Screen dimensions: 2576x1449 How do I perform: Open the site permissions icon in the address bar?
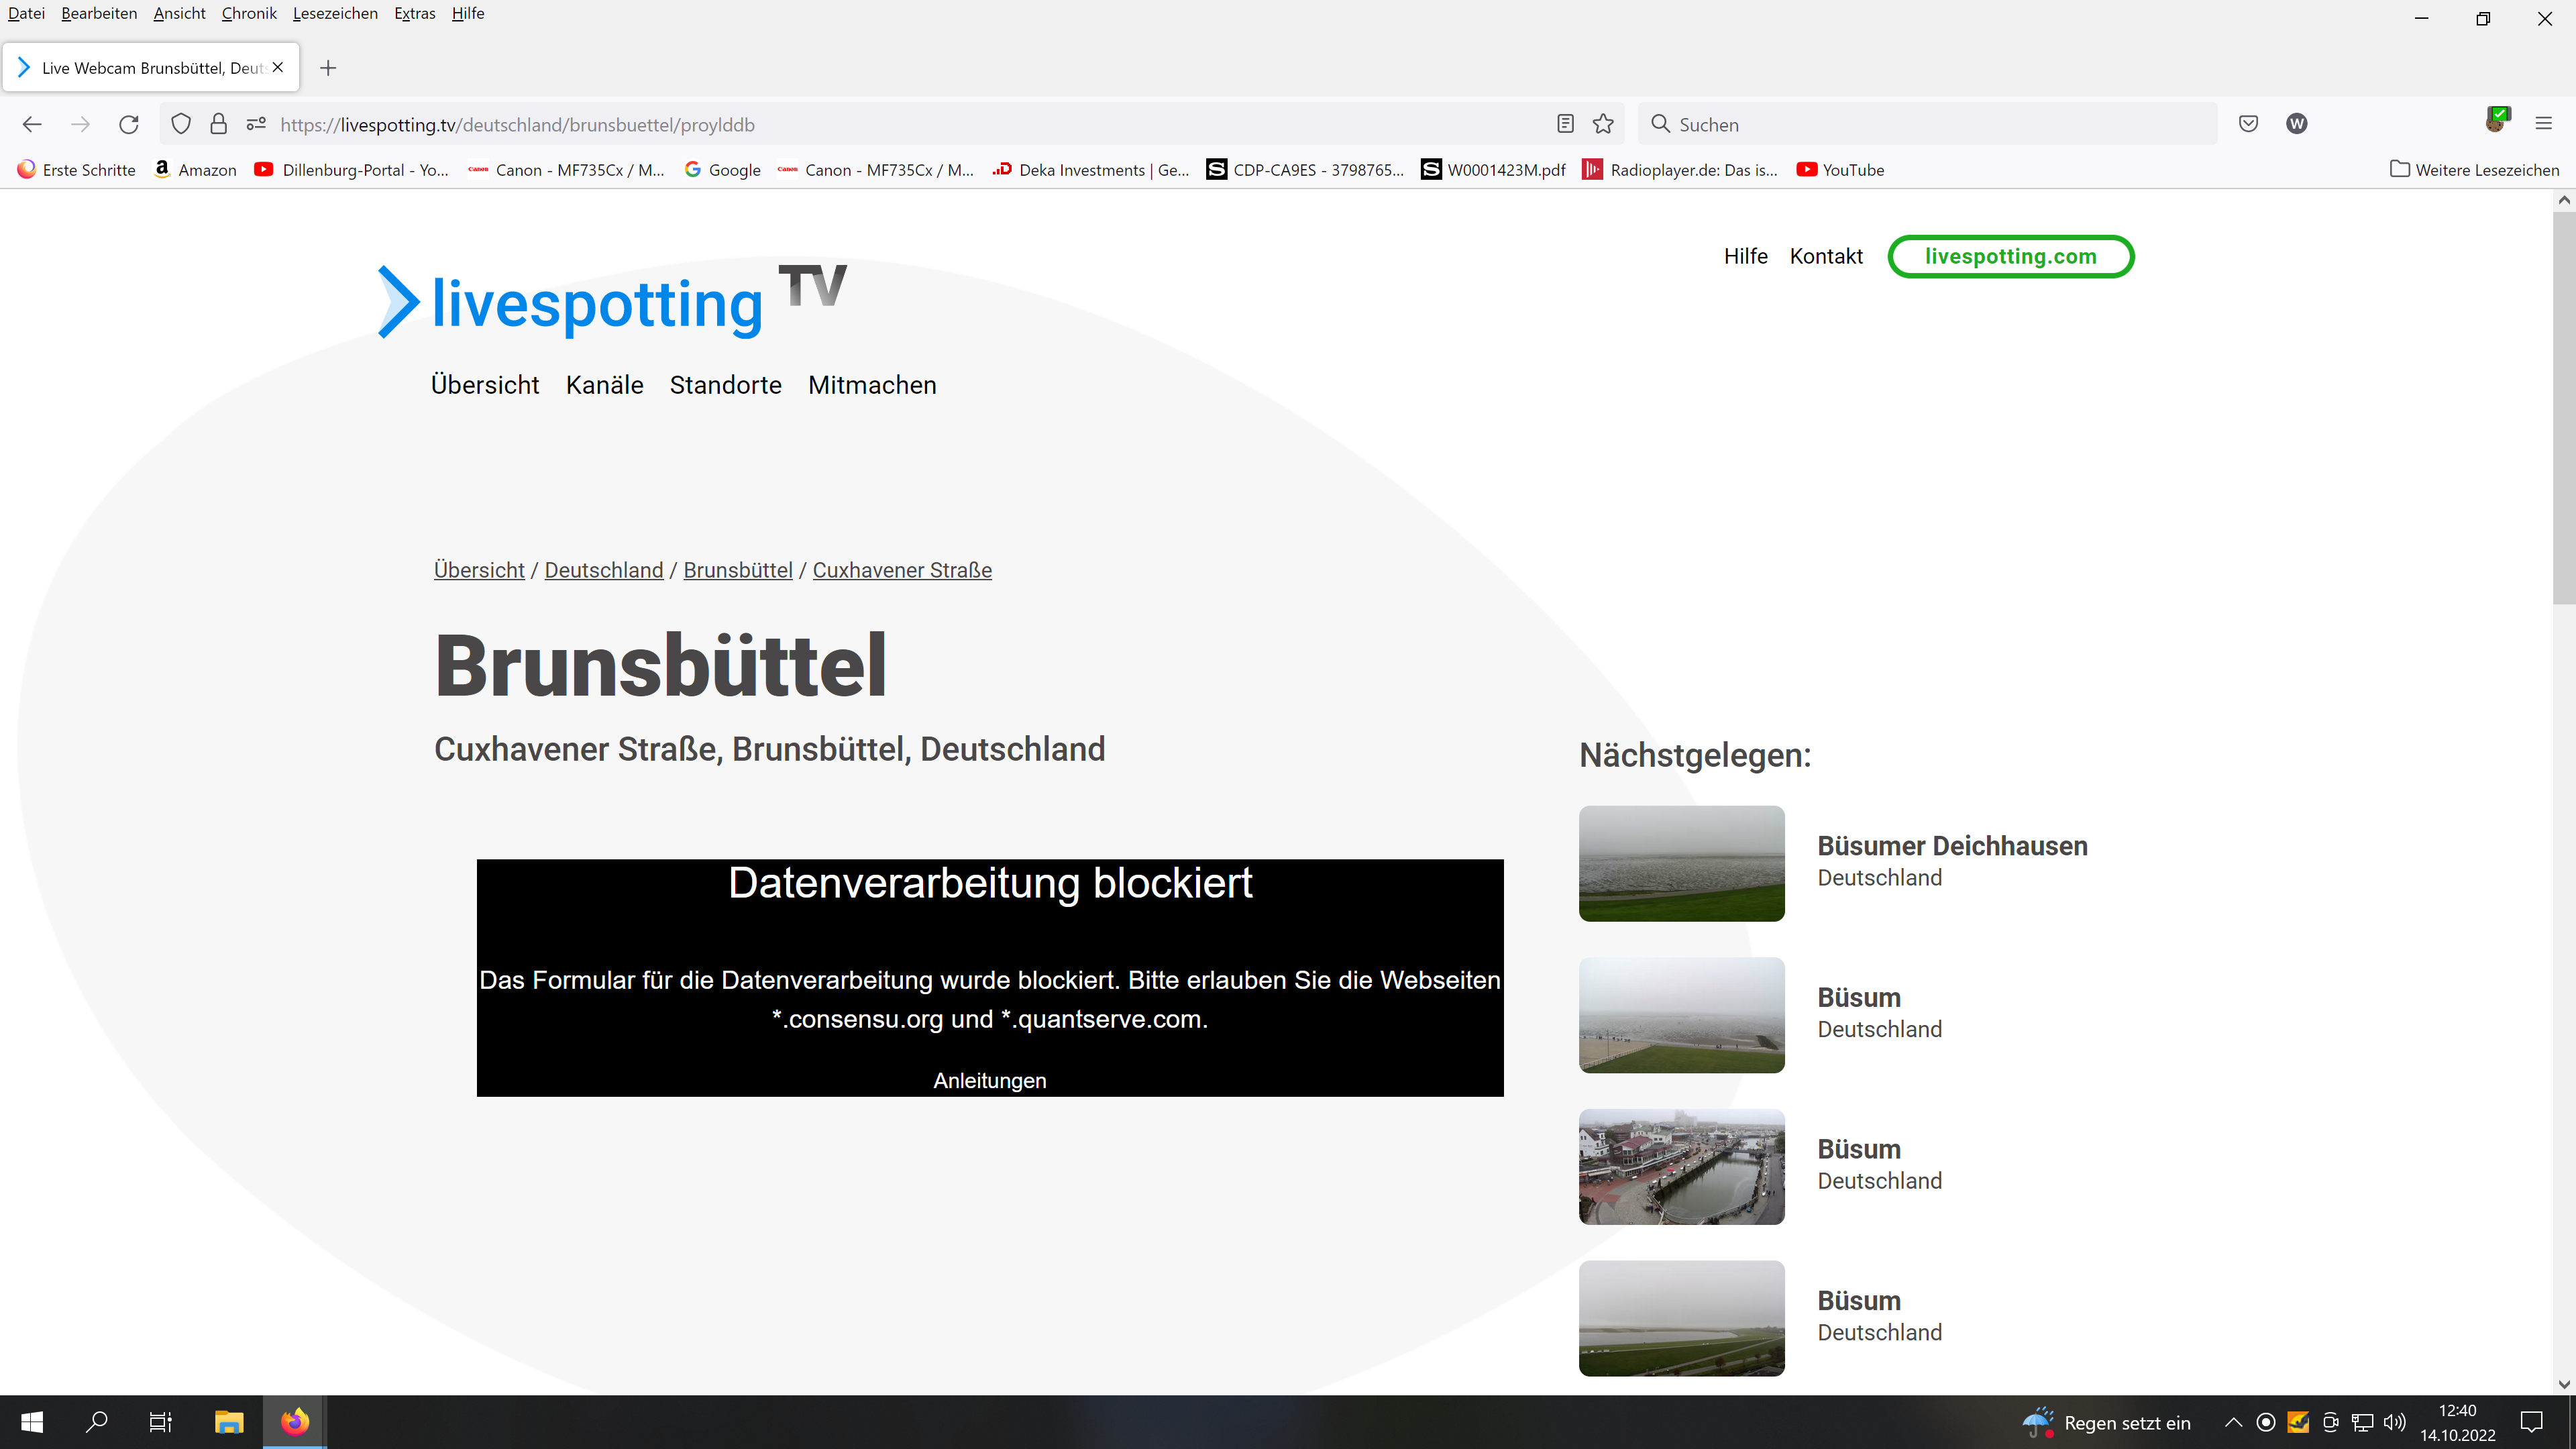(256, 124)
